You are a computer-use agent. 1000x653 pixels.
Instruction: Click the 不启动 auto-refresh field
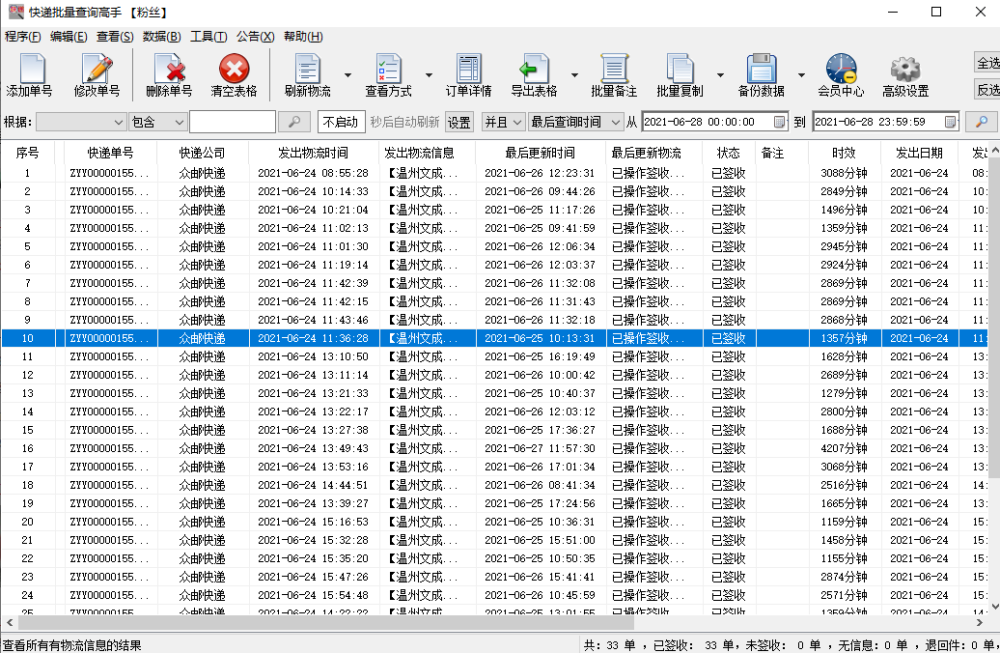point(341,122)
